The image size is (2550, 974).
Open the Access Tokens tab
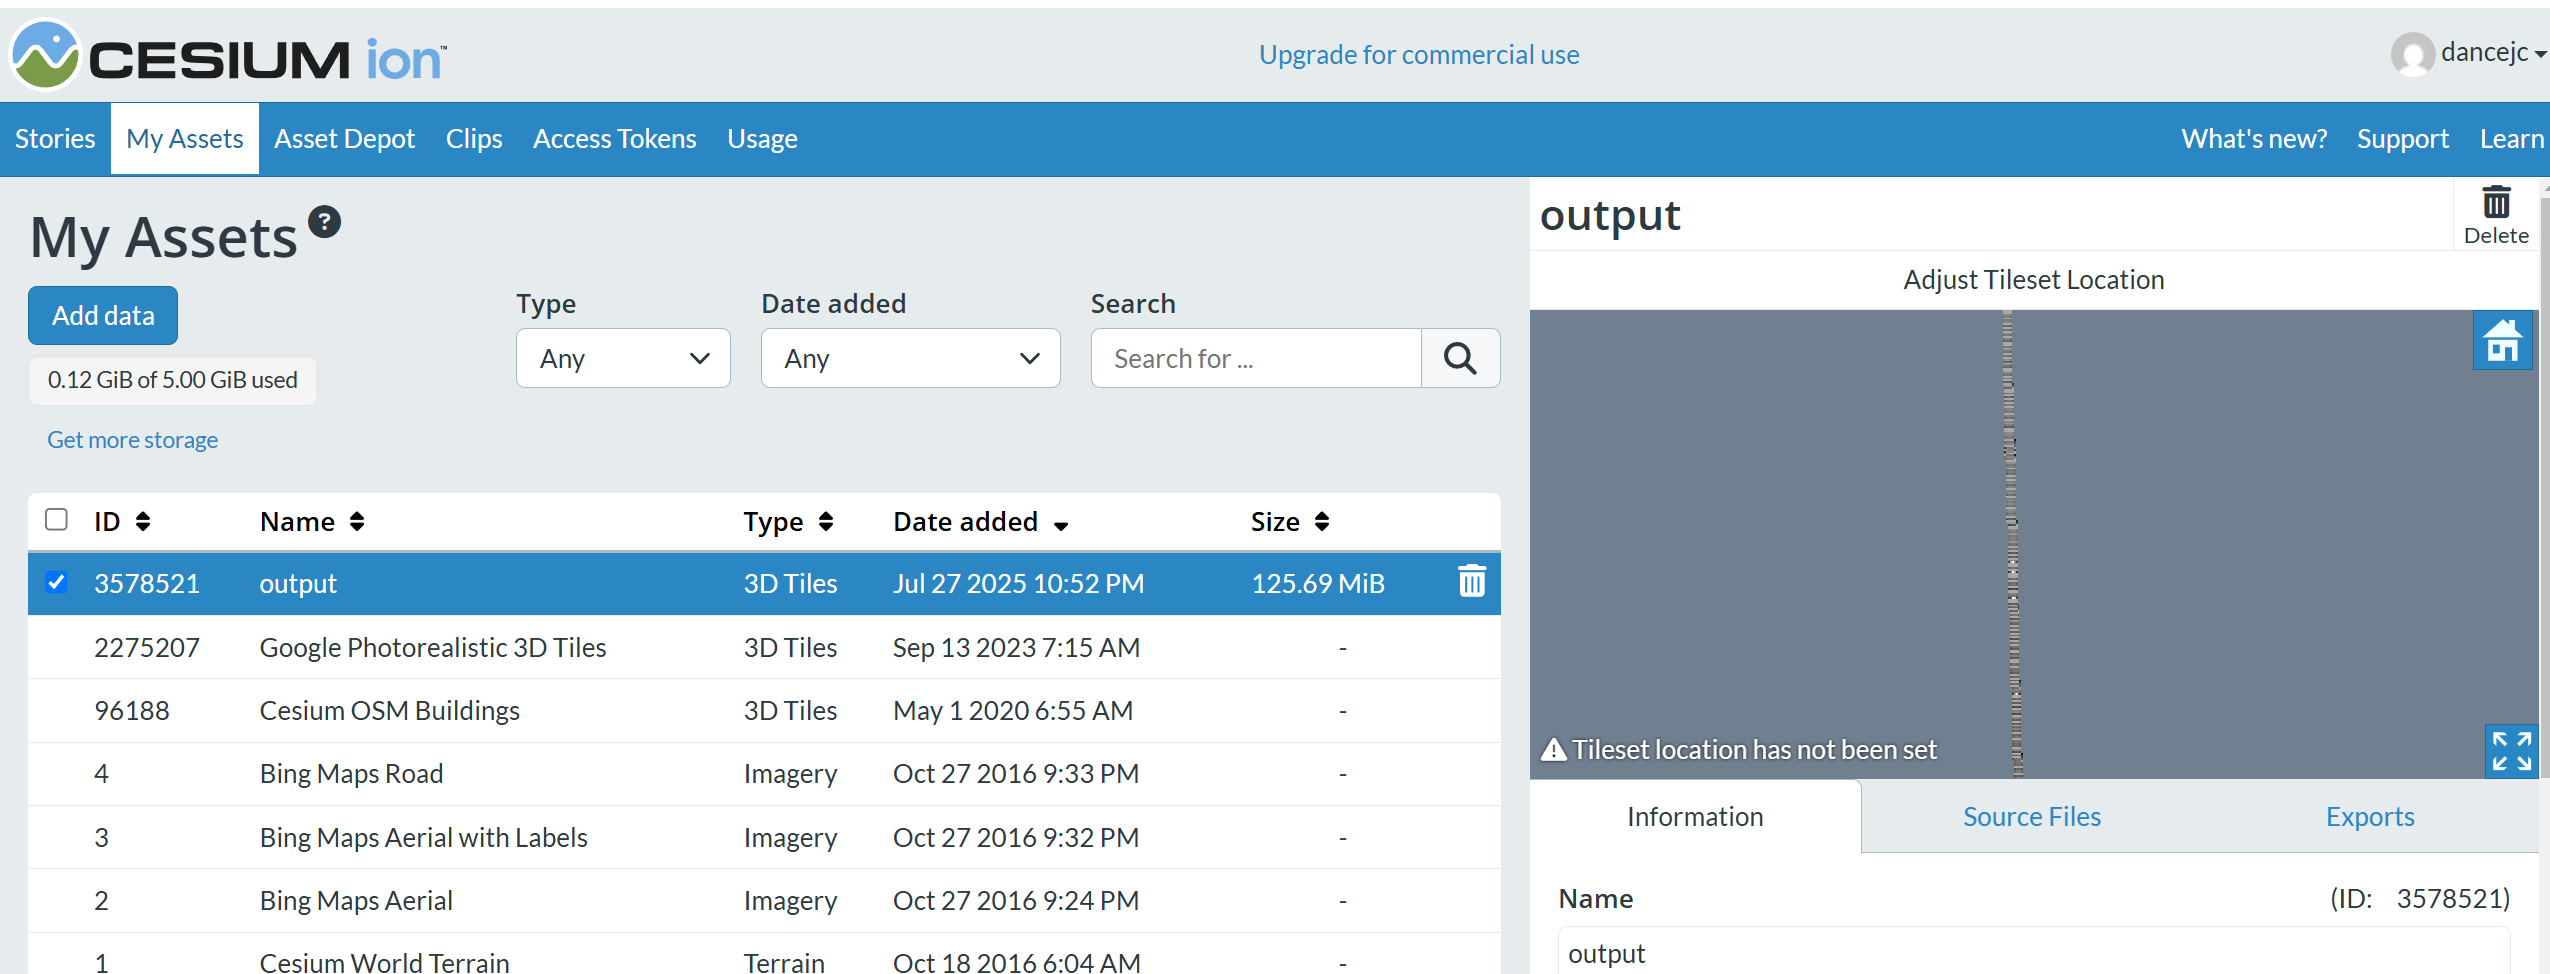[x=614, y=138]
